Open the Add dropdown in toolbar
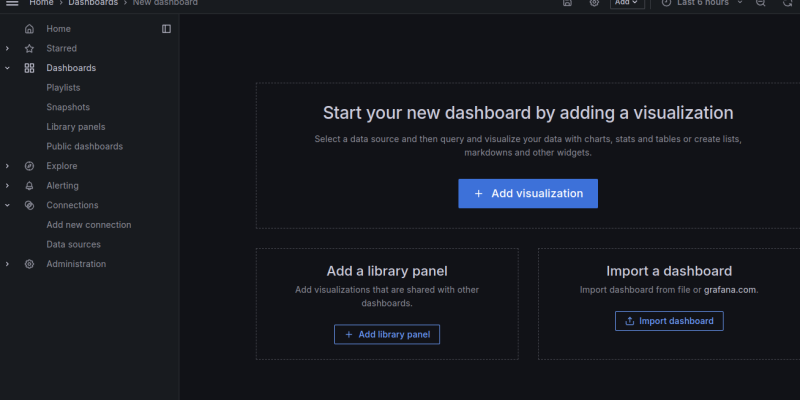The width and height of the screenshot is (800, 400). coord(627,3)
